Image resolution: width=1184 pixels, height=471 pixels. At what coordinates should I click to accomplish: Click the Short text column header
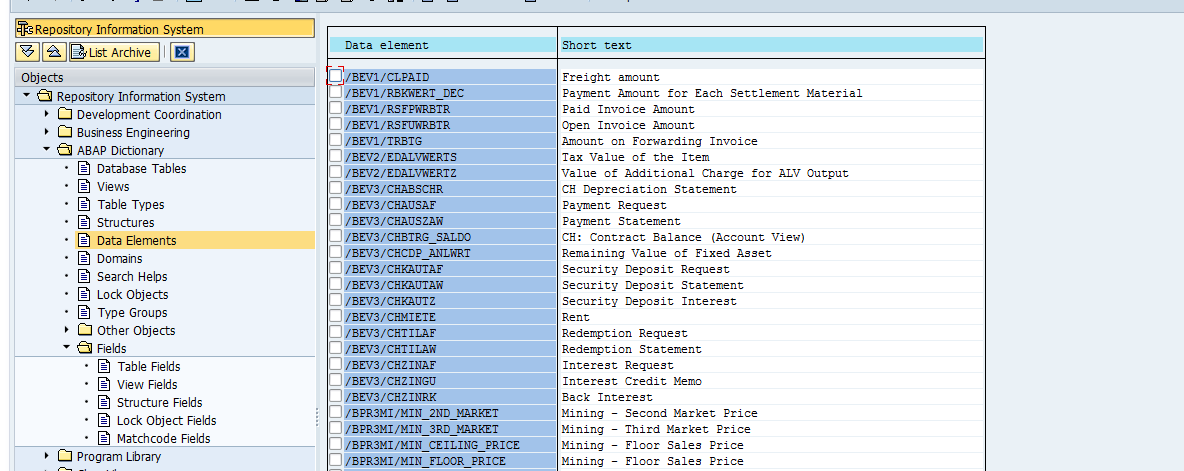pyautogui.click(x=596, y=45)
